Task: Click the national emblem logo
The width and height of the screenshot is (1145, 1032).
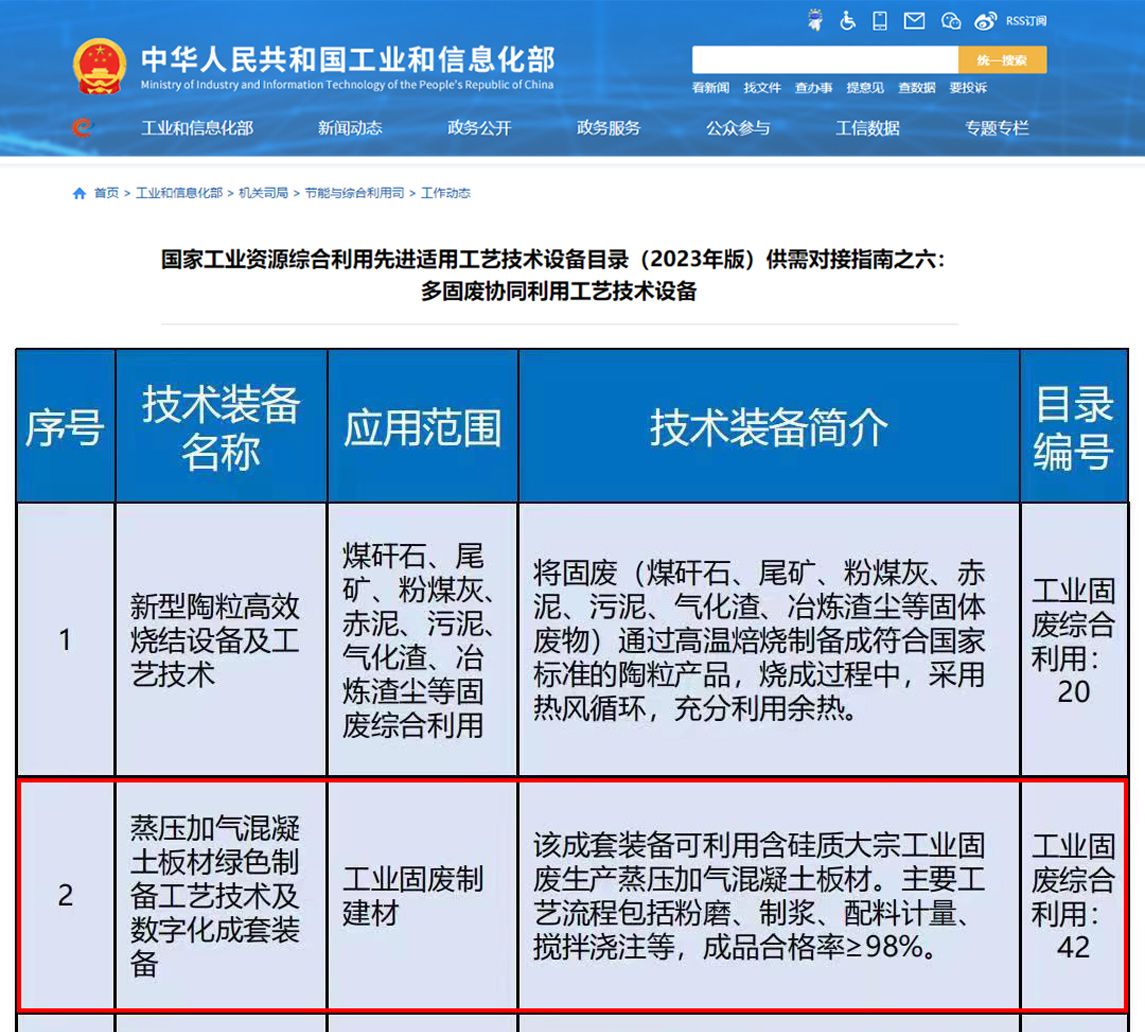Action: [x=101, y=65]
